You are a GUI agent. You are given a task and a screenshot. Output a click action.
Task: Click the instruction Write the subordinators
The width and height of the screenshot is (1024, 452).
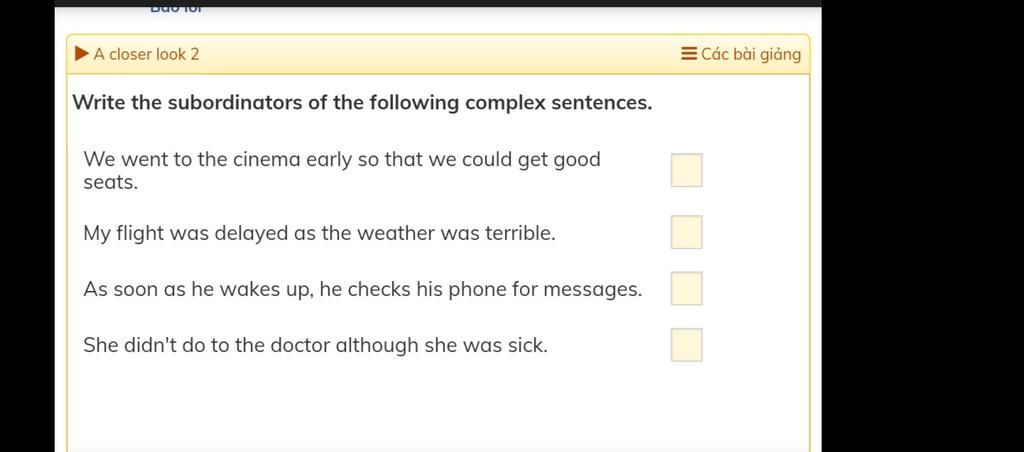(362, 103)
